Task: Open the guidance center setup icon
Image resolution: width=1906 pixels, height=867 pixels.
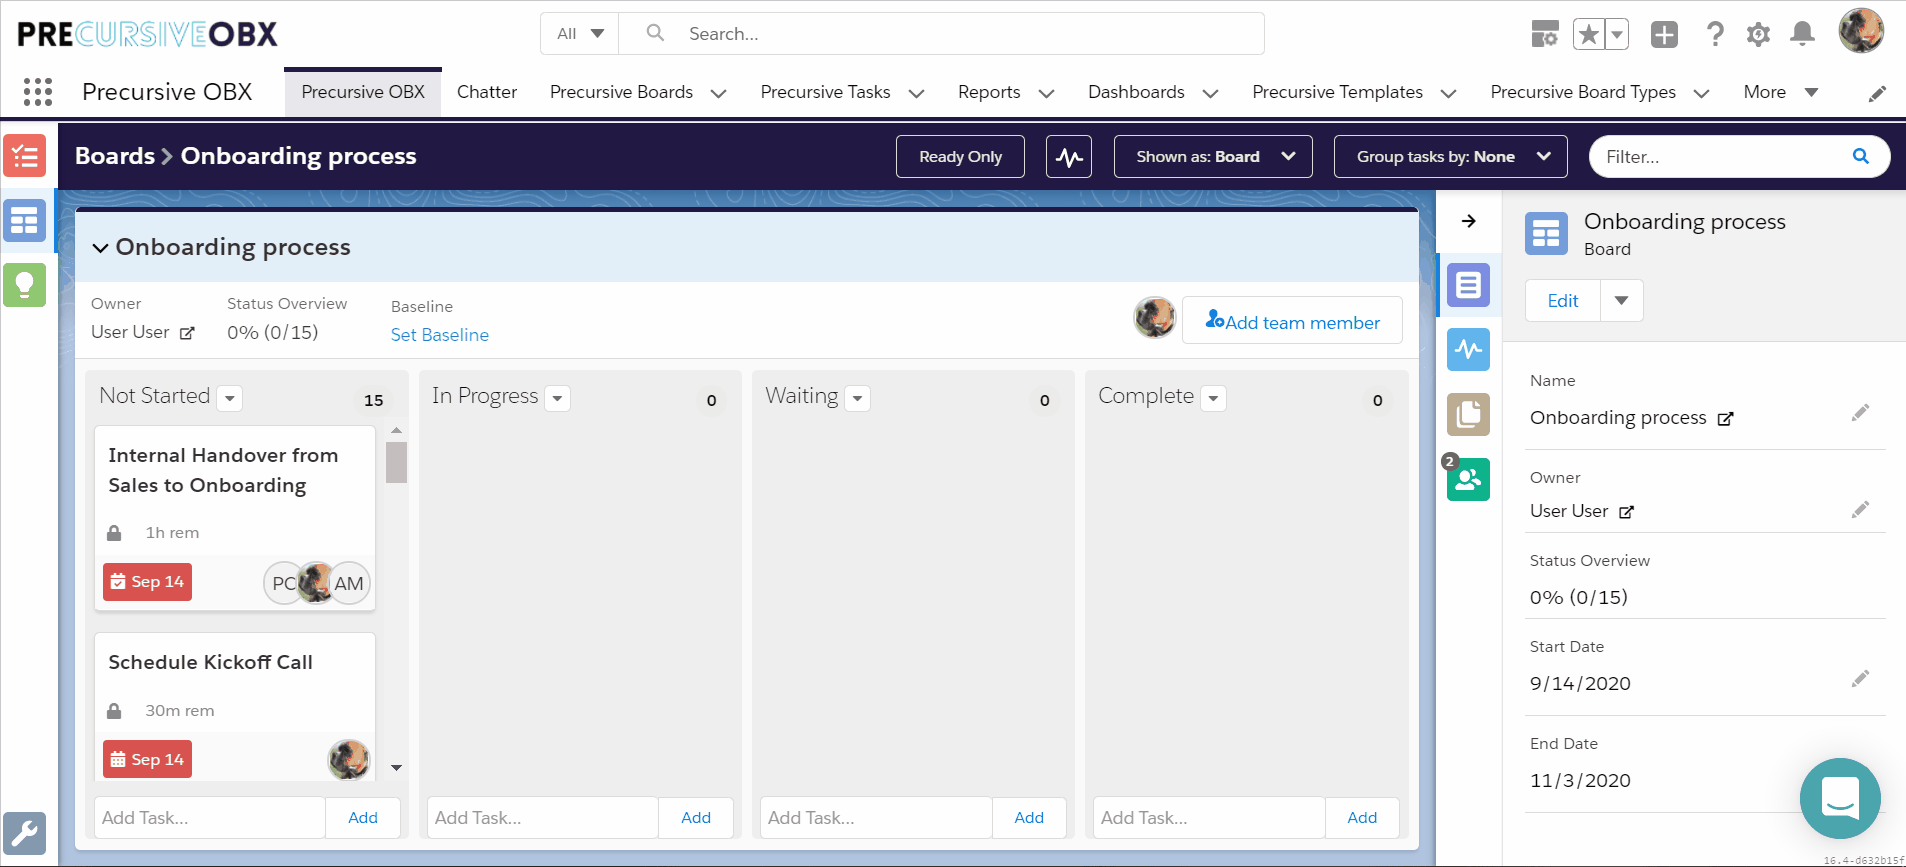Action: tap(1545, 34)
